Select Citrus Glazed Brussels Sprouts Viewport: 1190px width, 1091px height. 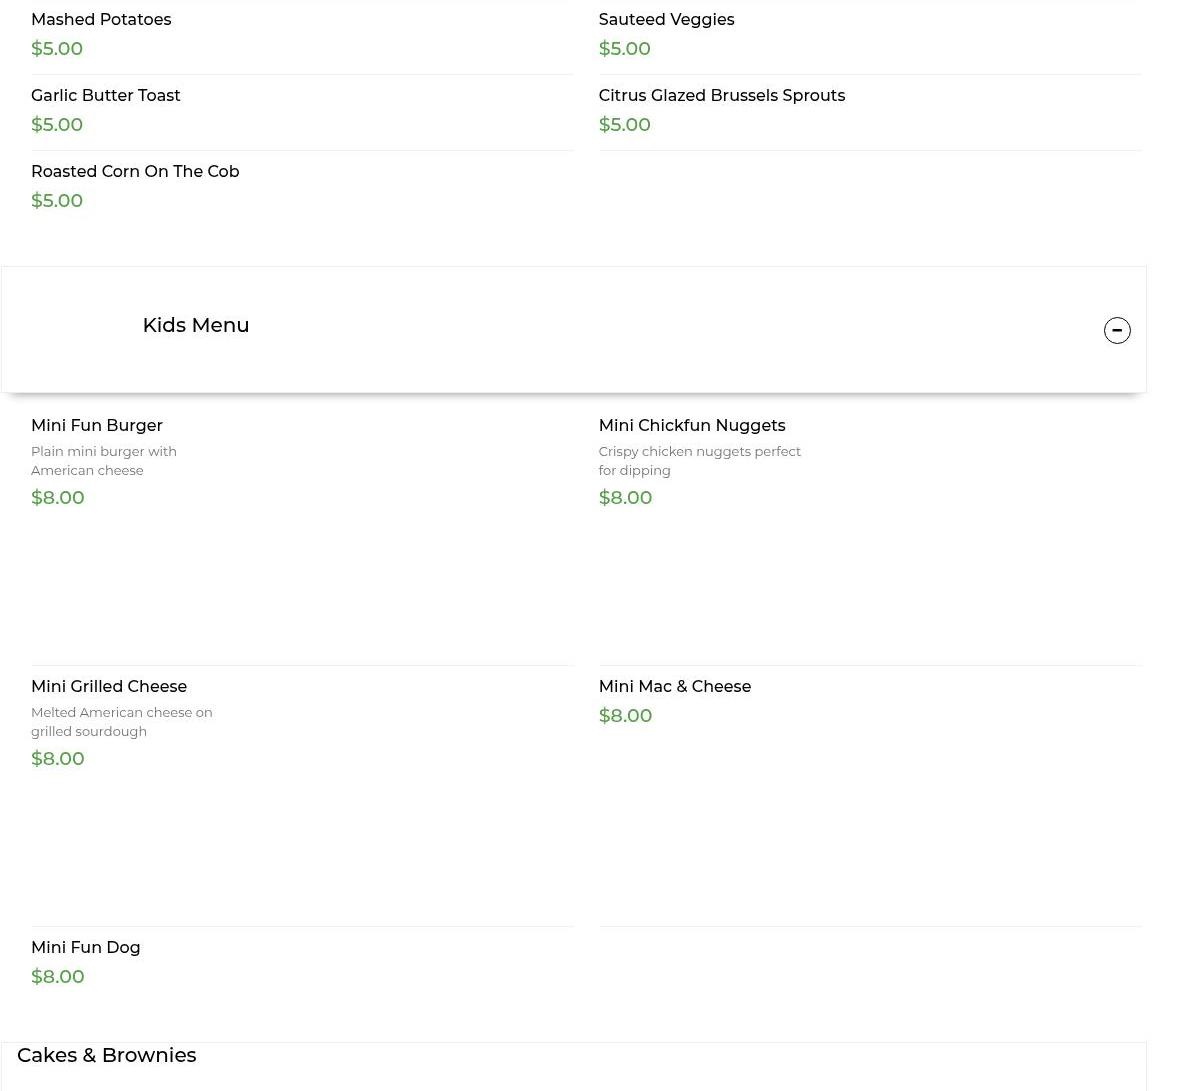721,96
